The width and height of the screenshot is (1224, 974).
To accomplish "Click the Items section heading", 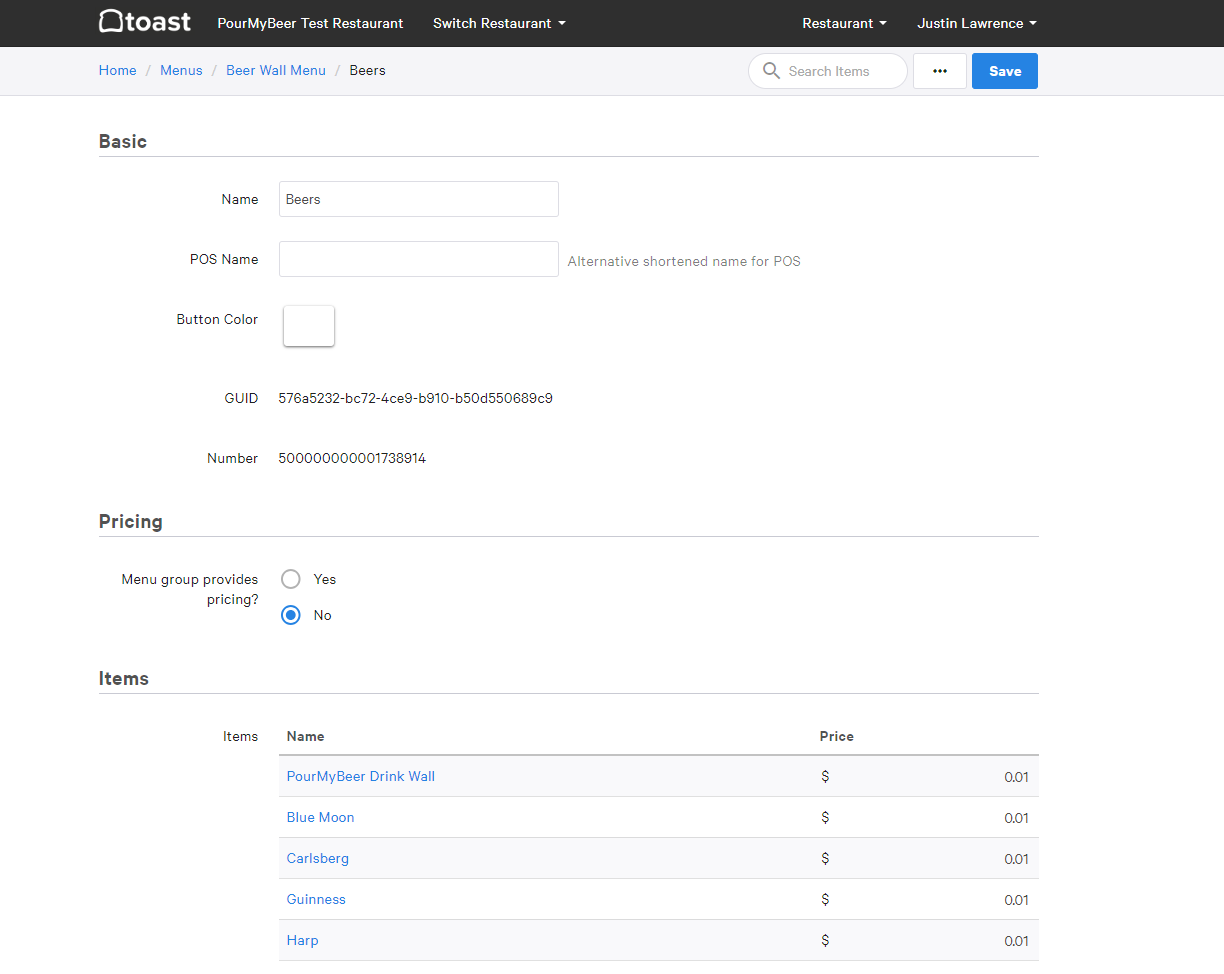I will 123,678.
